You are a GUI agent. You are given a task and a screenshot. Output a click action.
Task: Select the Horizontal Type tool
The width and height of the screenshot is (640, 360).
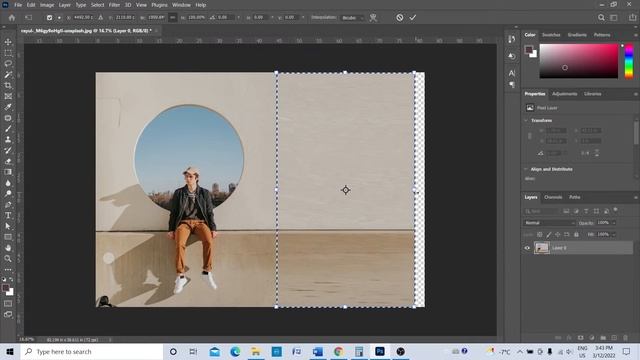[8, 215]
